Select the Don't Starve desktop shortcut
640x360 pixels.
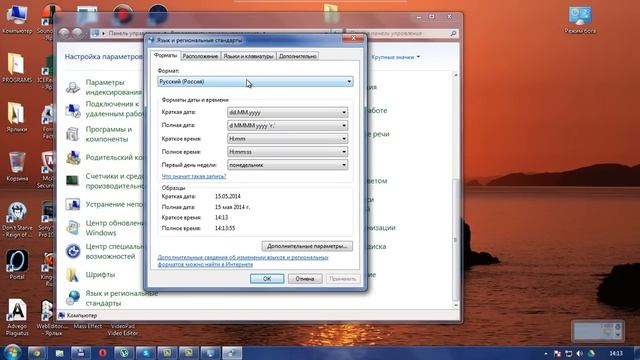(17, 220)
